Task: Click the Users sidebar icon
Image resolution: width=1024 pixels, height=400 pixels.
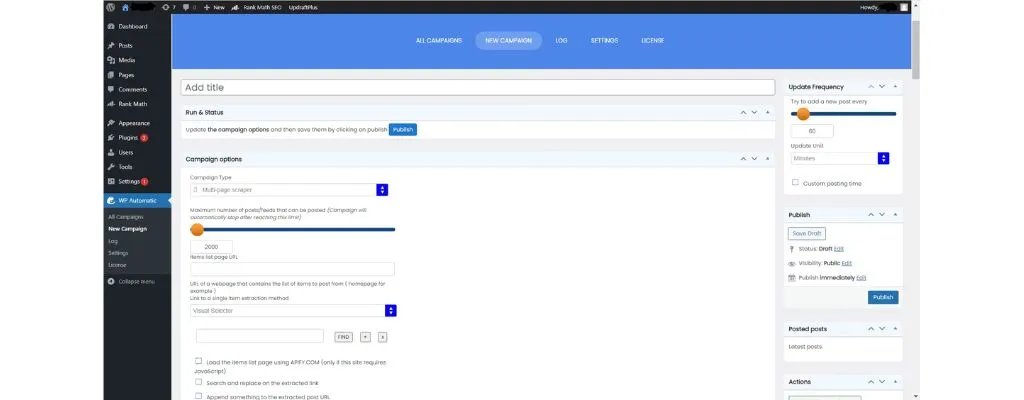Action: tap(111, 152)
